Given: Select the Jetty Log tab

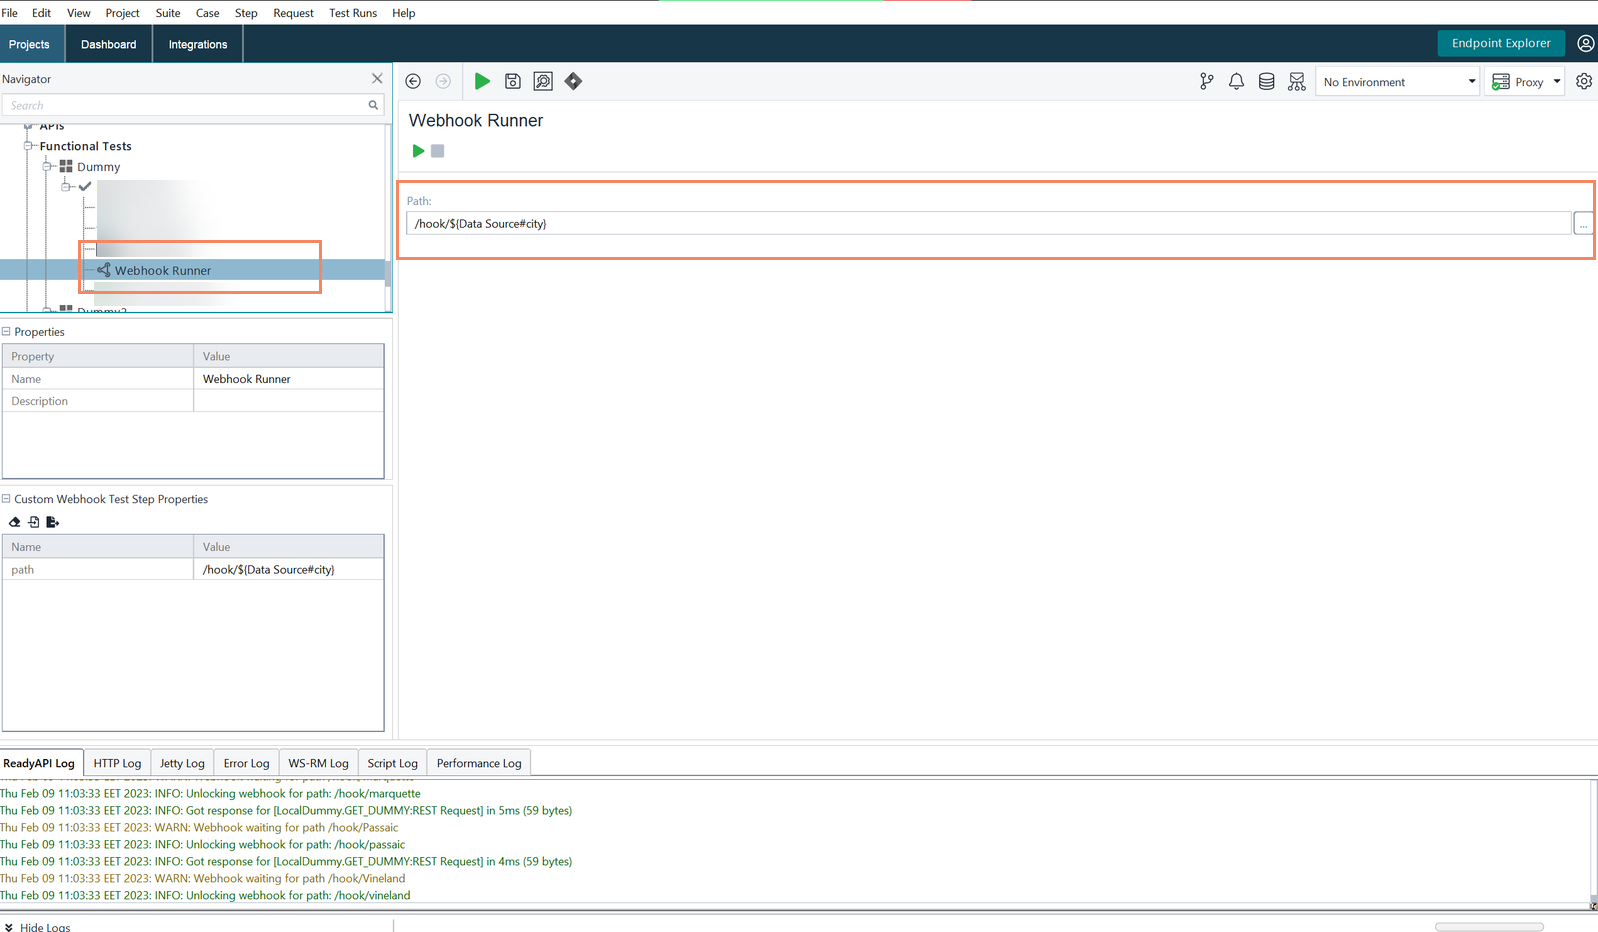Looking at the screenshot, I should [x=182, y=763].
